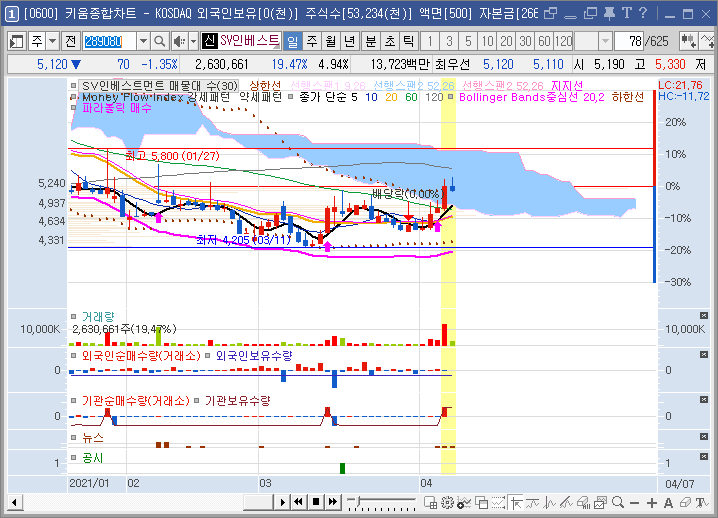Click the zoom magnifier tool
718x518 pixels.
tap(618, 502)
